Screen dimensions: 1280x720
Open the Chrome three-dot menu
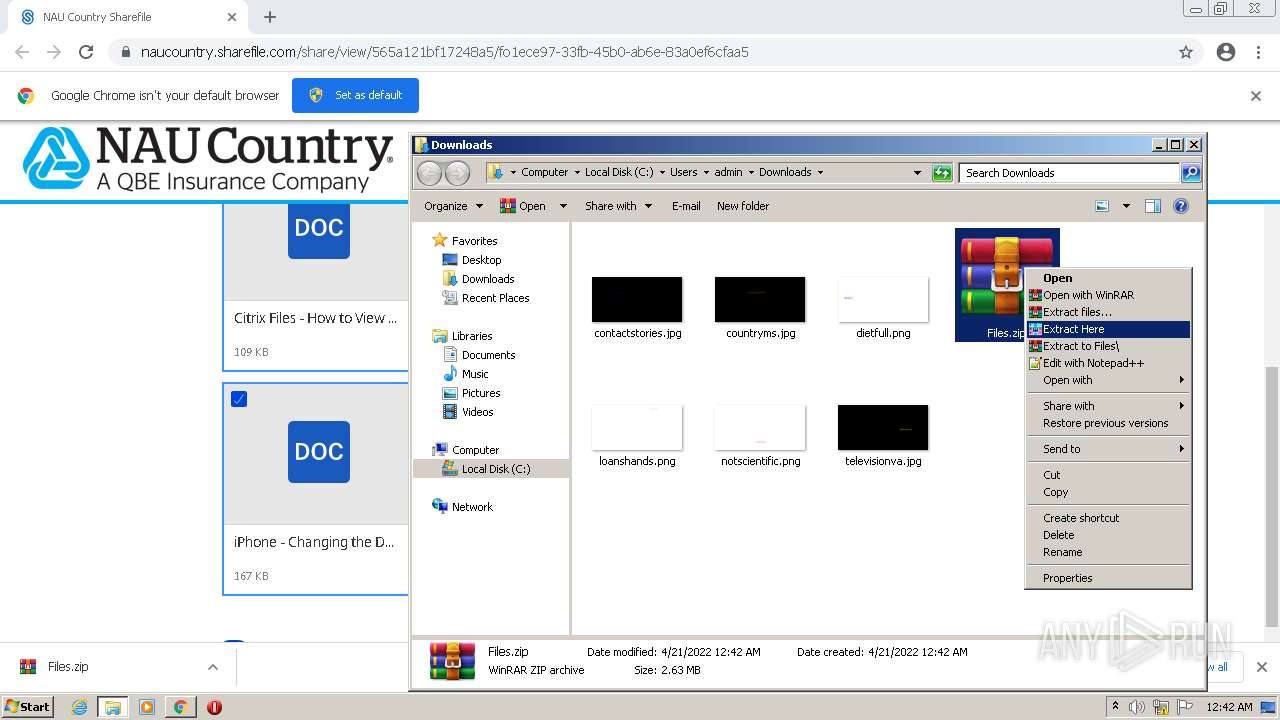click(x=1258, y=52)
